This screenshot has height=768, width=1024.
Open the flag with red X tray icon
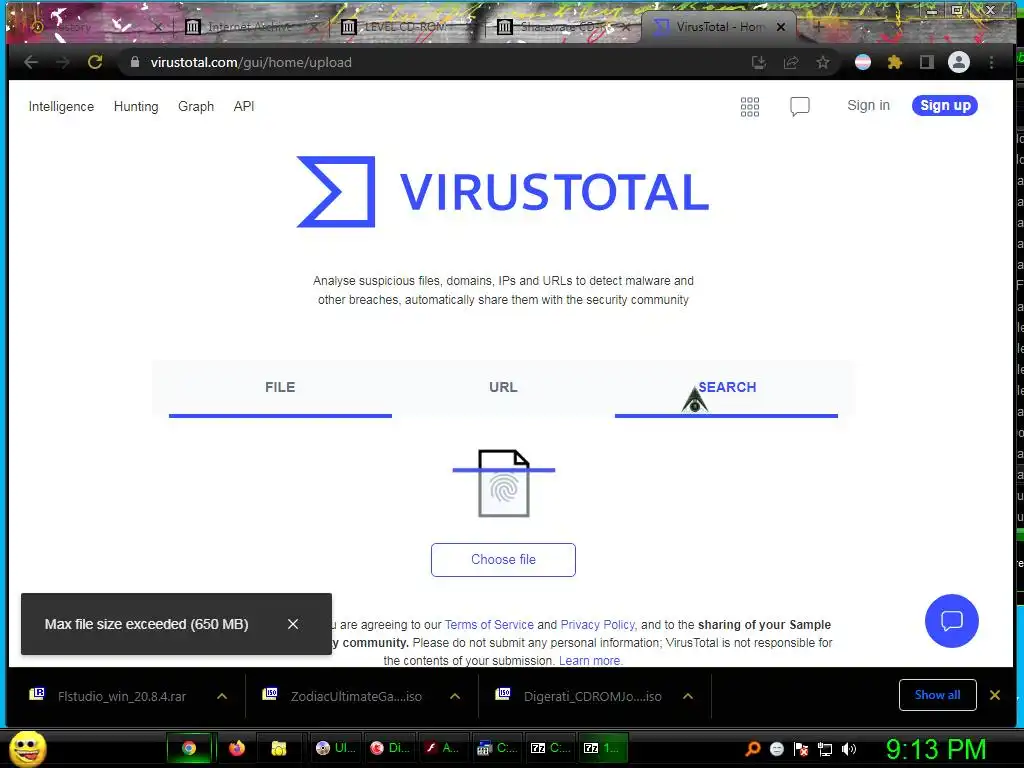(801, 749)
